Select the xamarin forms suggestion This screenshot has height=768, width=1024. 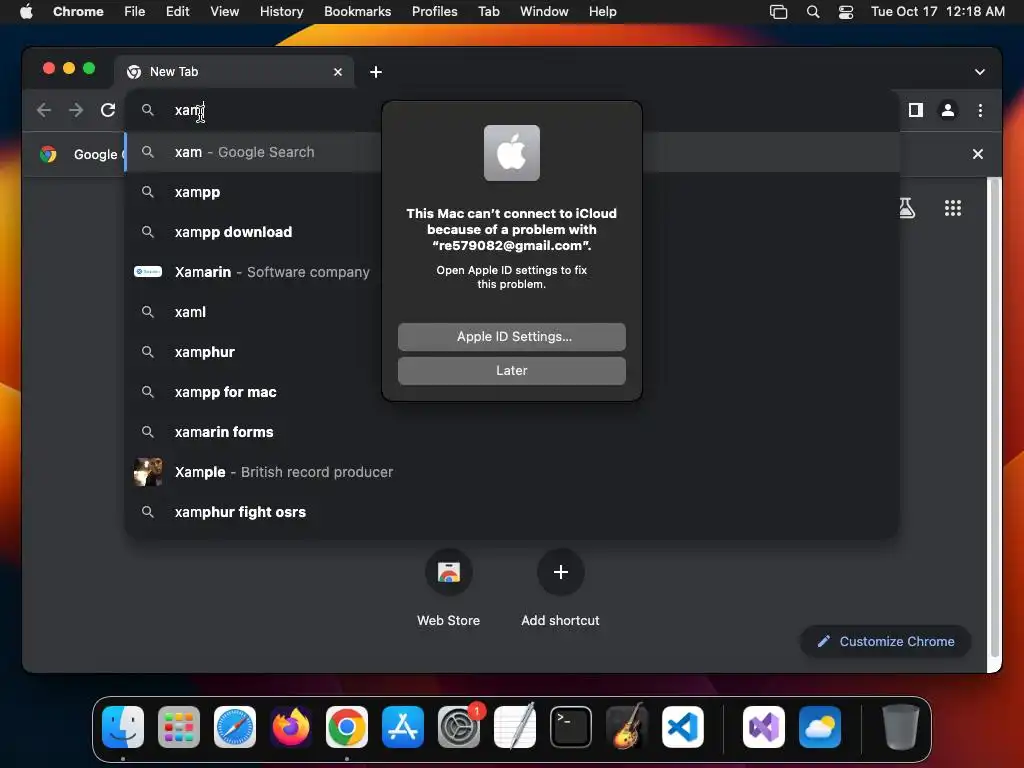point(512,432)
